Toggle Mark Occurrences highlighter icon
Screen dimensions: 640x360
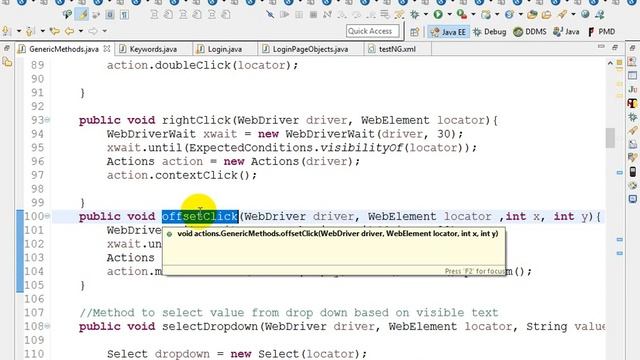point(83,15)
